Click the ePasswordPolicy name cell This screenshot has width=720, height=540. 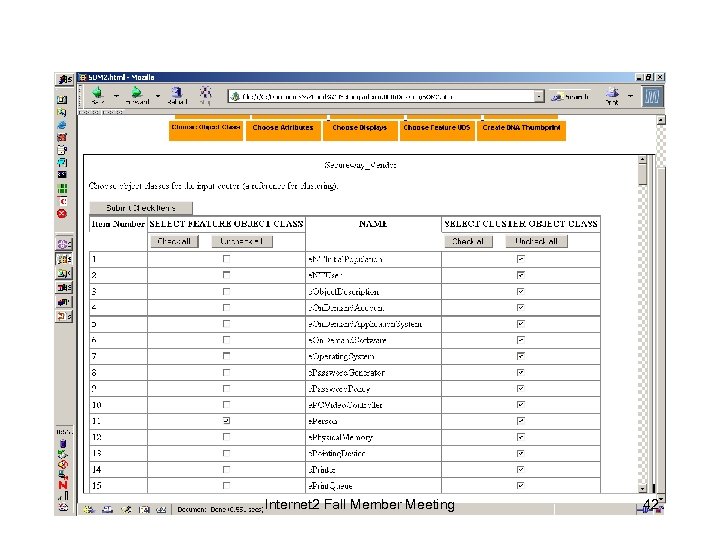[373, 388]
